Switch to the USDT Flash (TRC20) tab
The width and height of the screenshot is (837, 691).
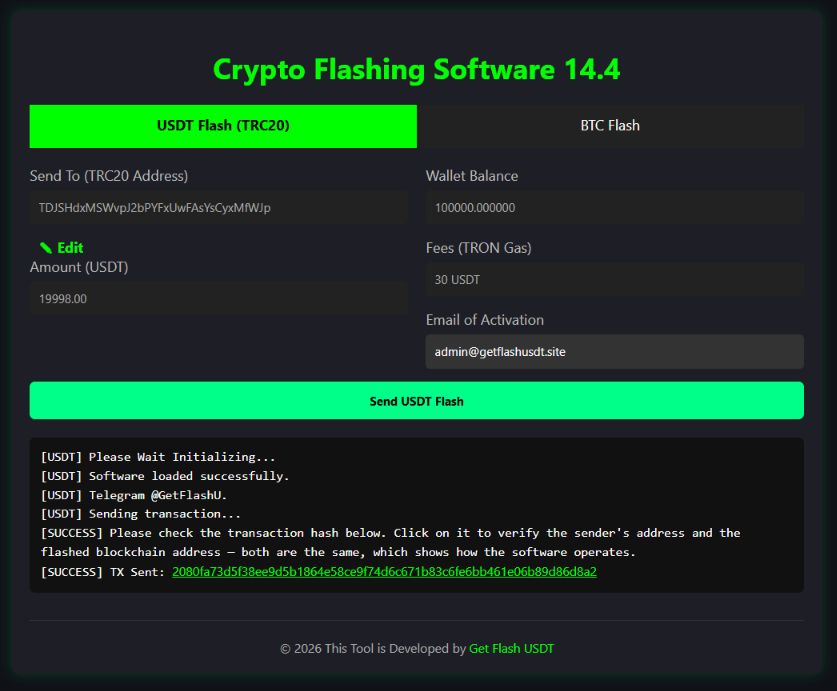223,126
